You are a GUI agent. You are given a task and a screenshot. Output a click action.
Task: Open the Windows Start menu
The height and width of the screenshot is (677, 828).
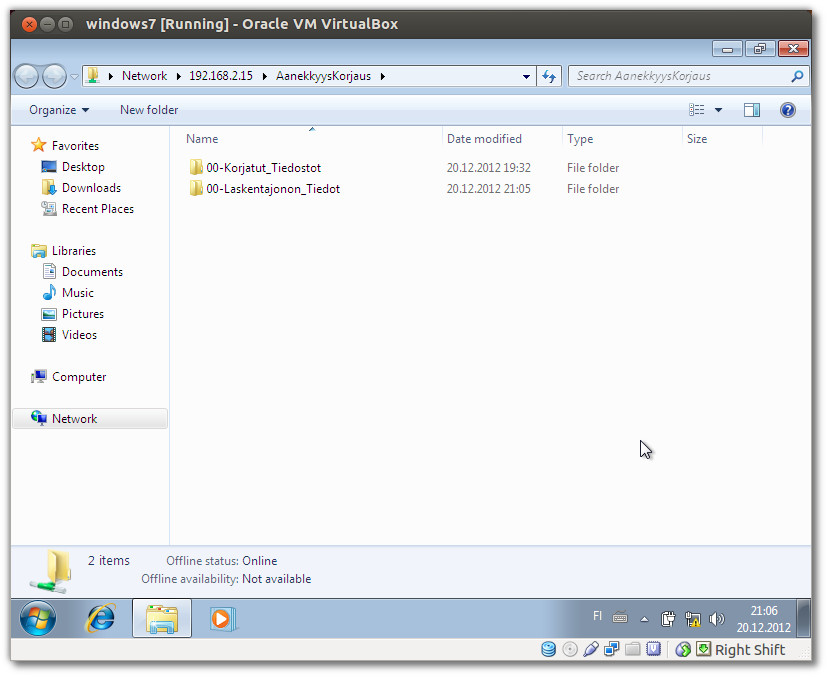pyautogui.click(x=38, y=618)
